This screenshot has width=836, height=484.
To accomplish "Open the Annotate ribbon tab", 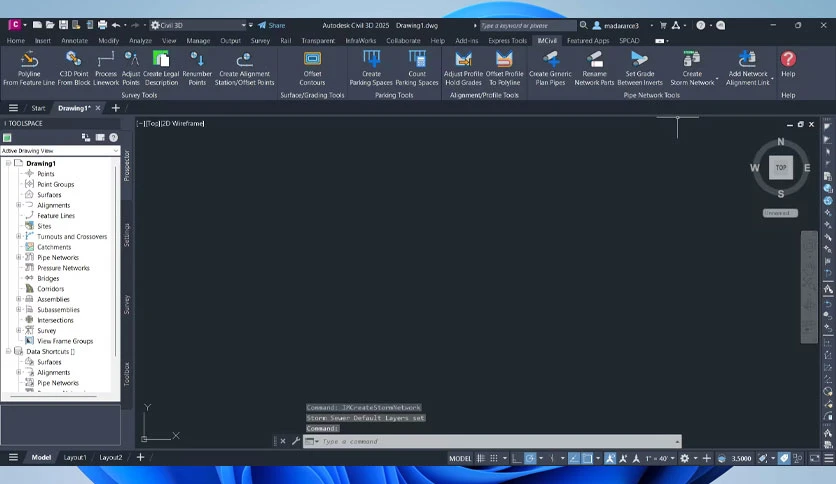I will point(74,41).
